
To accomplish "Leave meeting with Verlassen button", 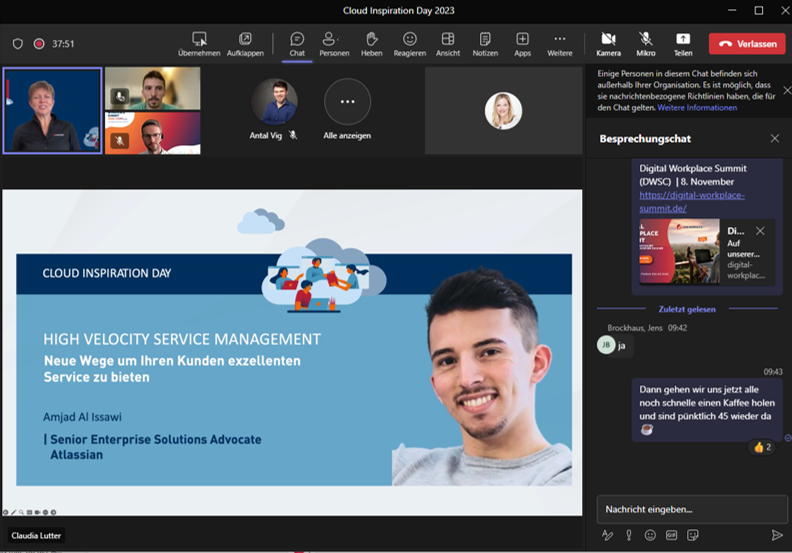I will [x=747, y=44].
